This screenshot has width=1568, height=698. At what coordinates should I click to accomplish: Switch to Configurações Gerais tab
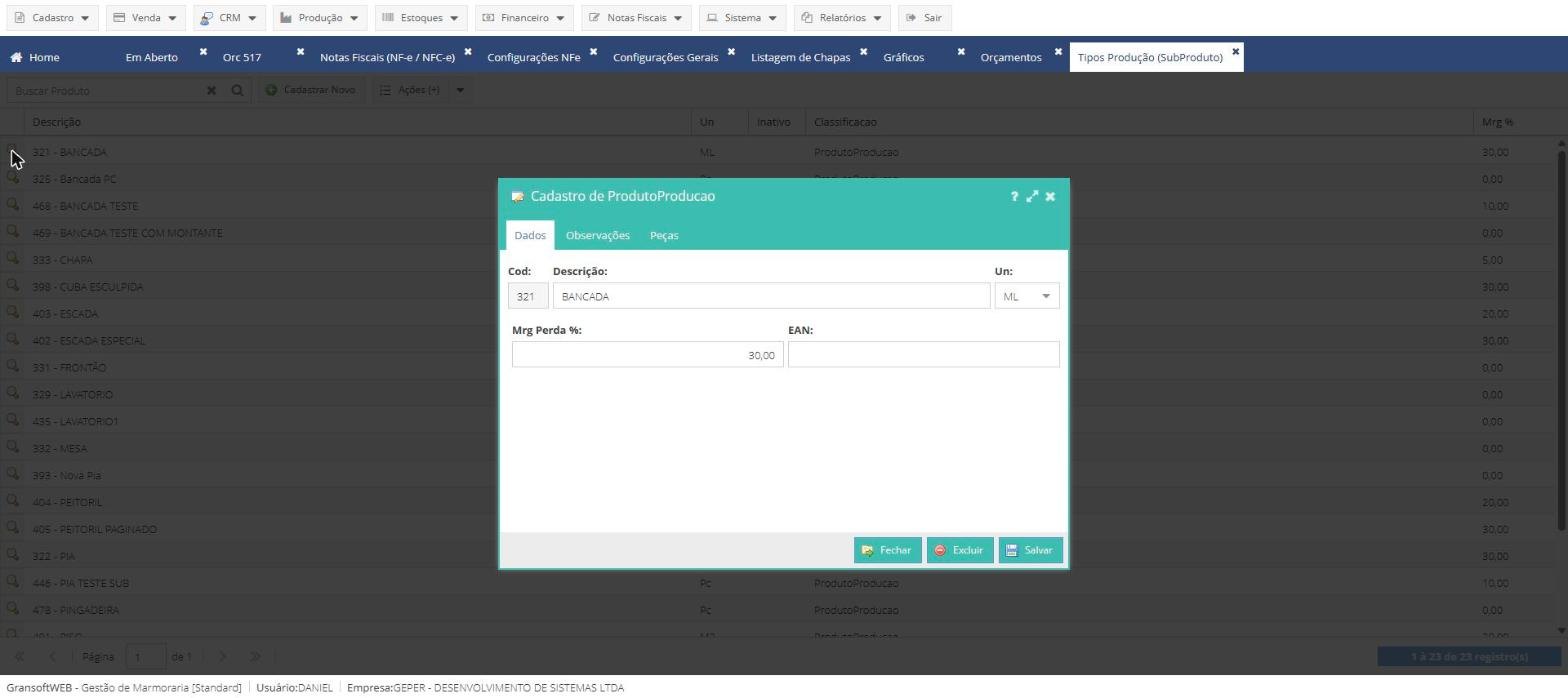665,57
